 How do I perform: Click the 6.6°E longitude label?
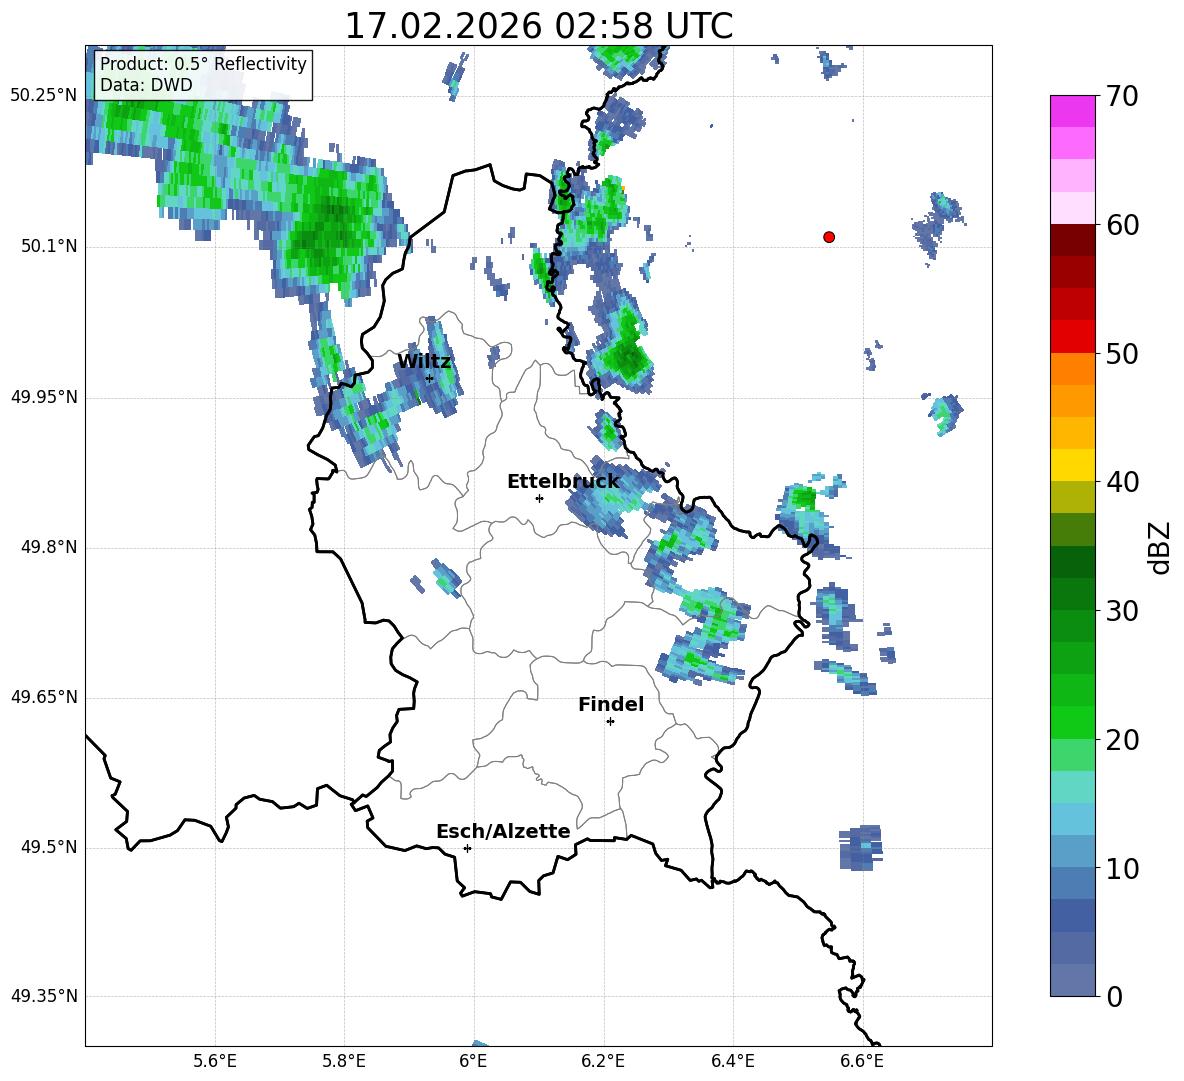click(862, 1061)
